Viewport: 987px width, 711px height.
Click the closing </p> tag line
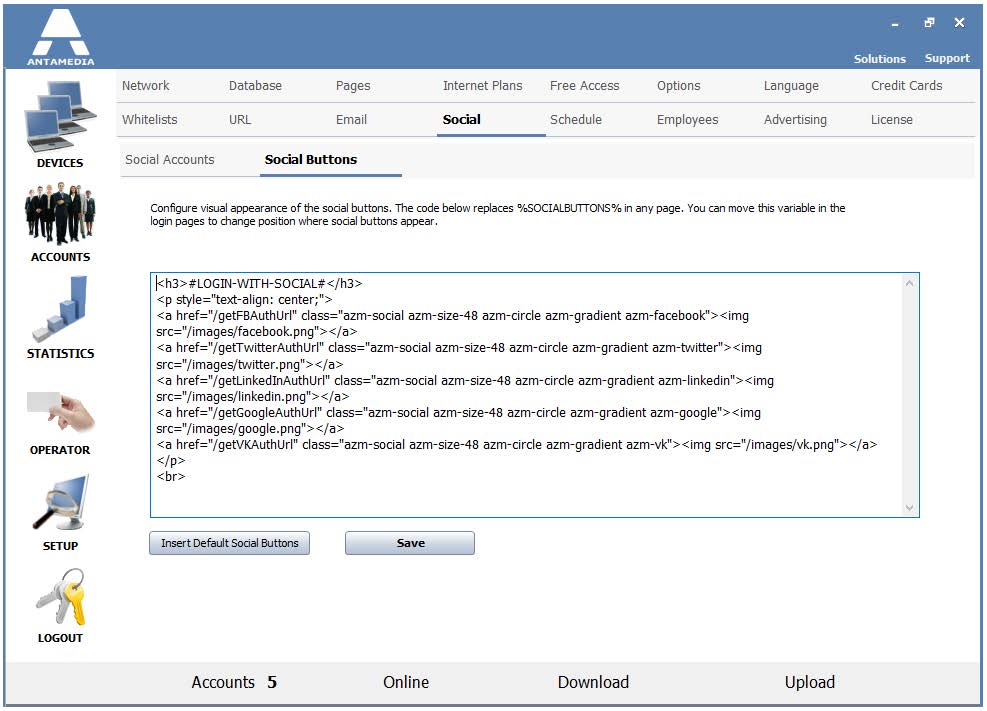click(x=171, y=461)
